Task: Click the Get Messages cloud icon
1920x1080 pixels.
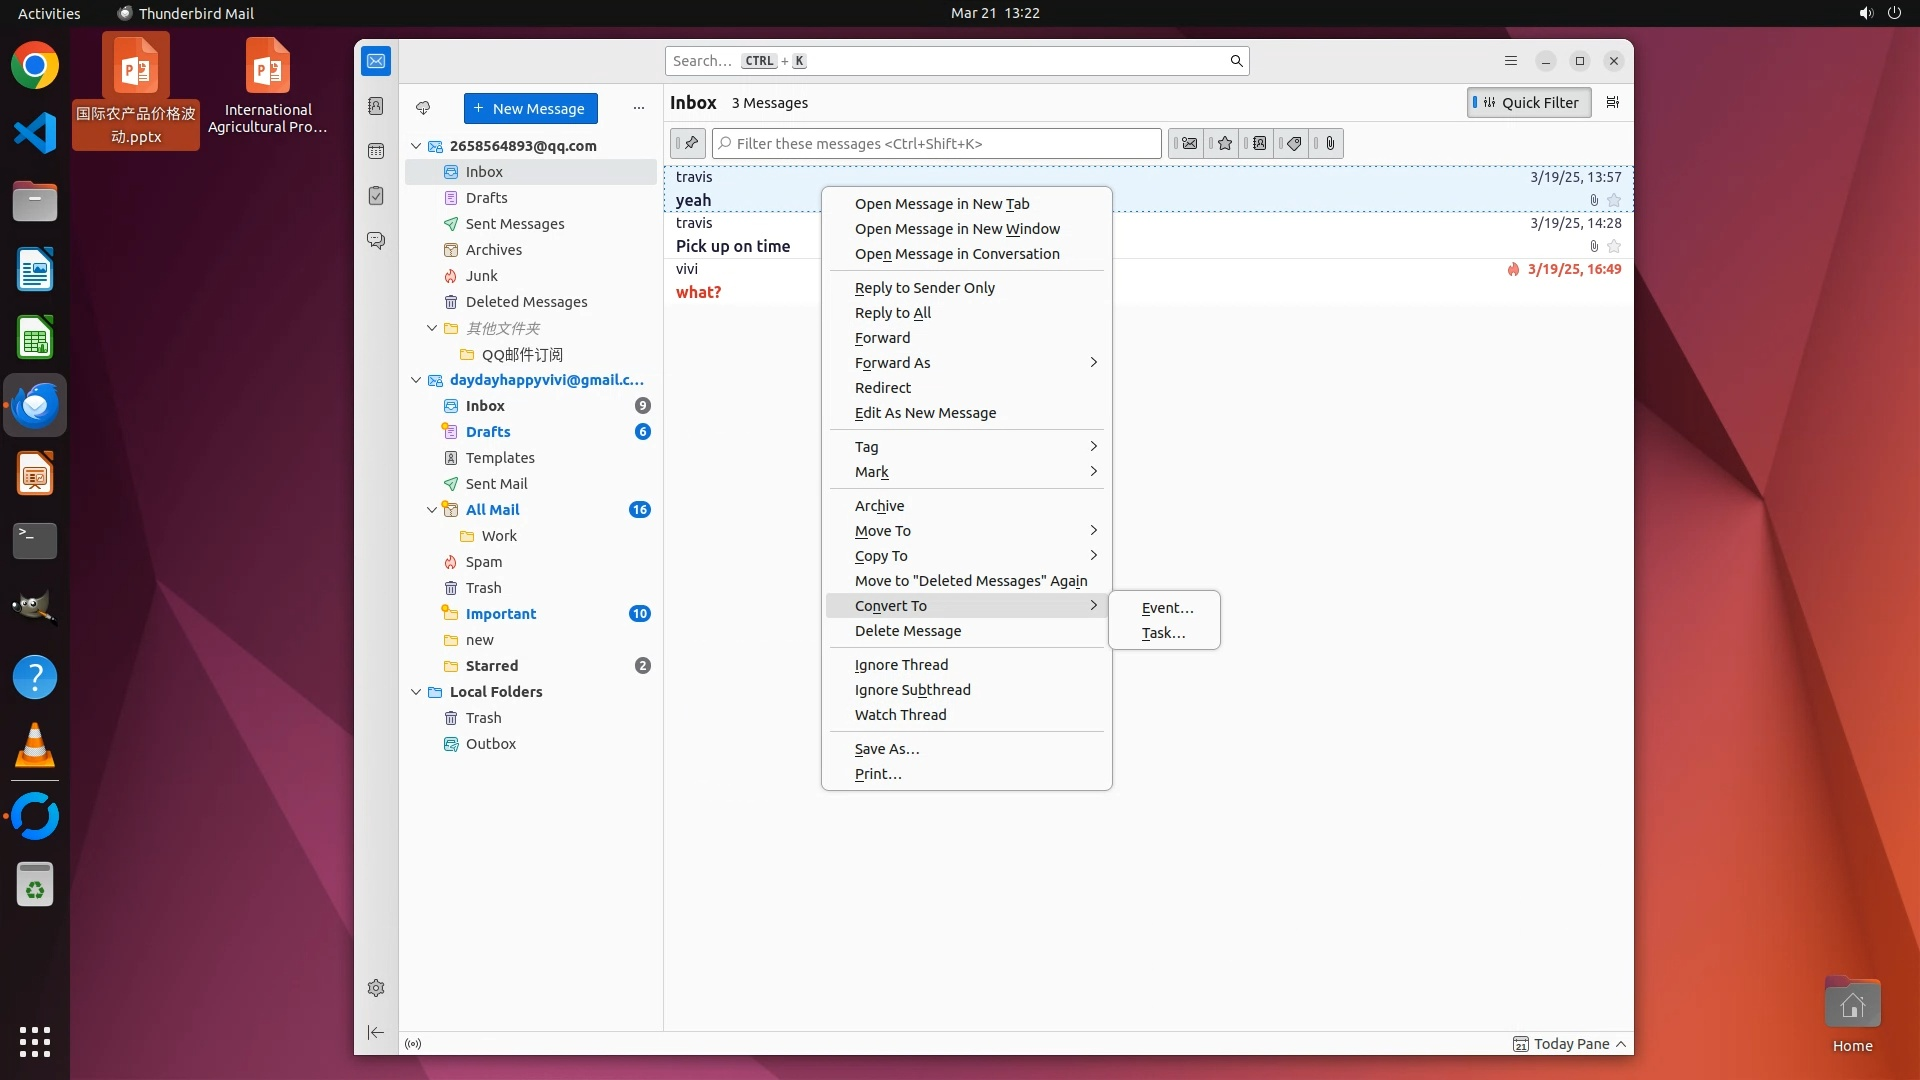Action: [x=423, y=108]
